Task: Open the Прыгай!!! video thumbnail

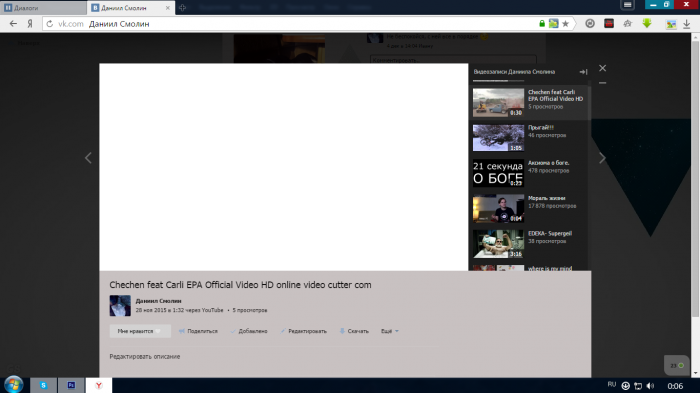Action: (498, 138)
